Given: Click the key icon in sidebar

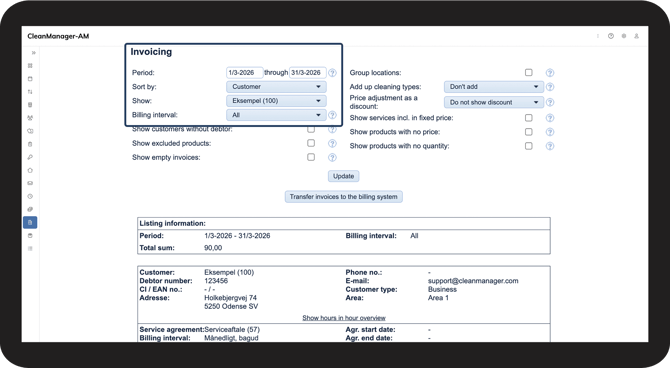Looking at the screenshot, I should click(30, 157).
